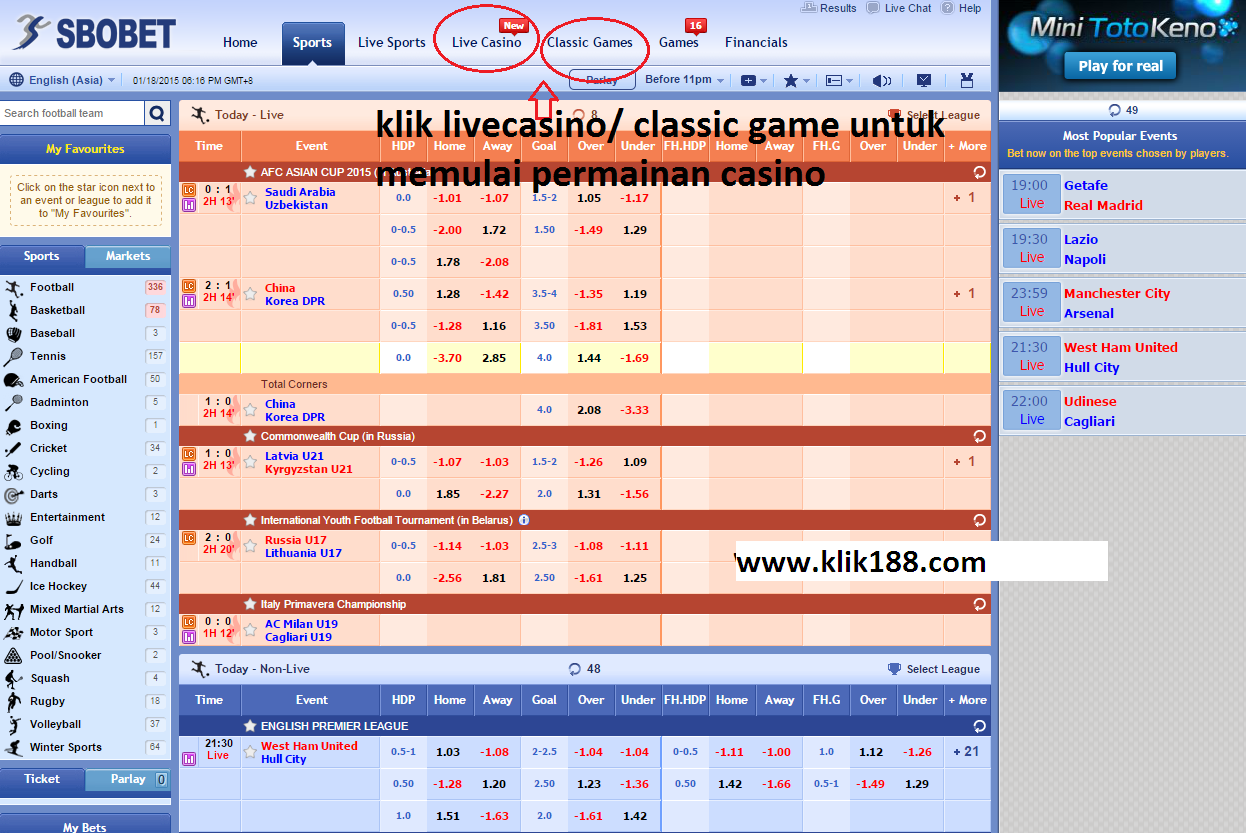The width and height of the screenshot is (1246, 833).
Task: Open the Financials tab
Action: click(x=756, y=43)
